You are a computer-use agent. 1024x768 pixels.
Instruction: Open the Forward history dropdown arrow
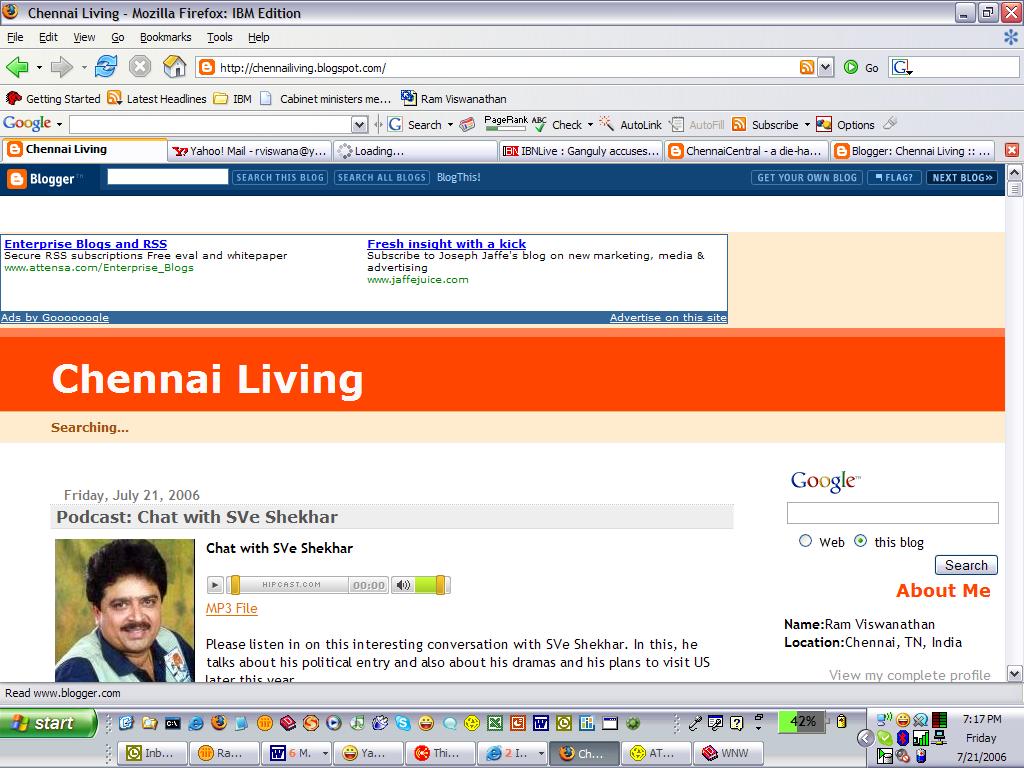(x=84, y=67)
